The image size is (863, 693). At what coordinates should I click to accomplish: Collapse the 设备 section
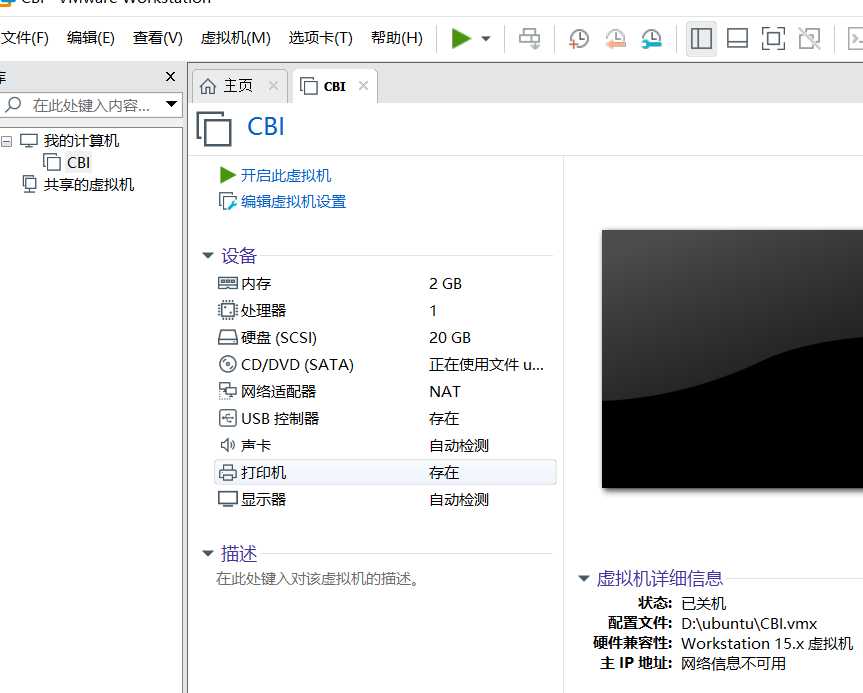pos(208,255)
